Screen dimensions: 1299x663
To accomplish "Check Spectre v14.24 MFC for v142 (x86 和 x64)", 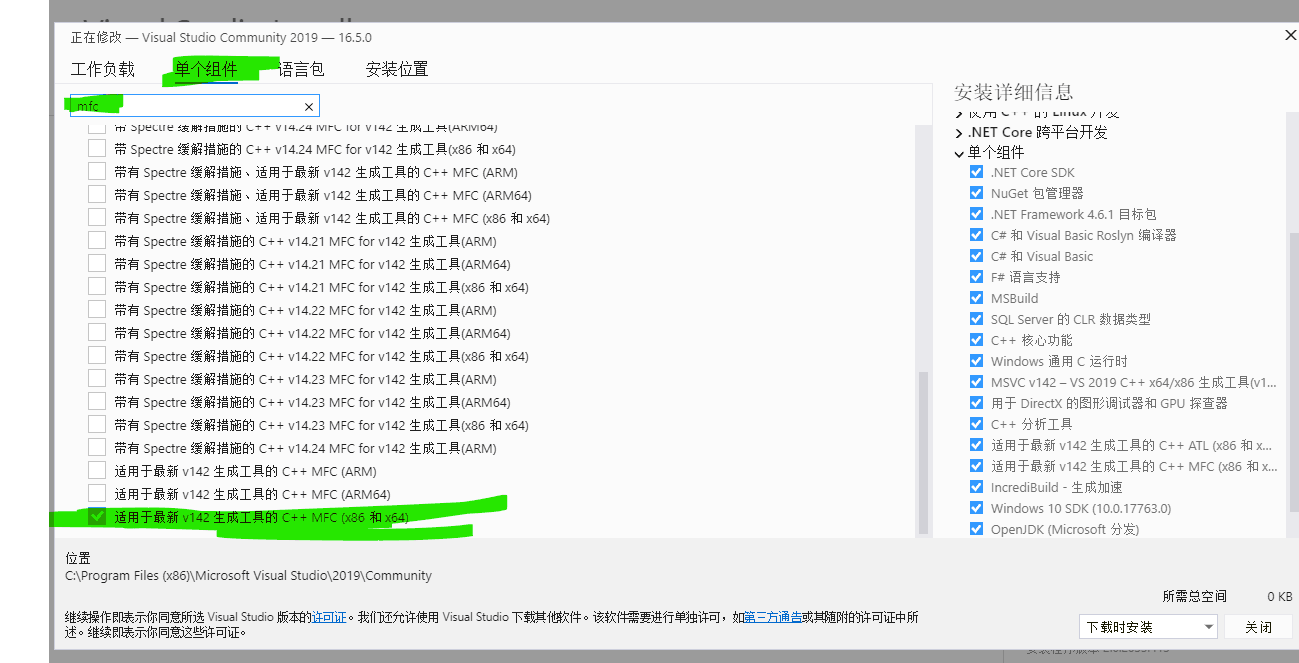I will point(97,149).
